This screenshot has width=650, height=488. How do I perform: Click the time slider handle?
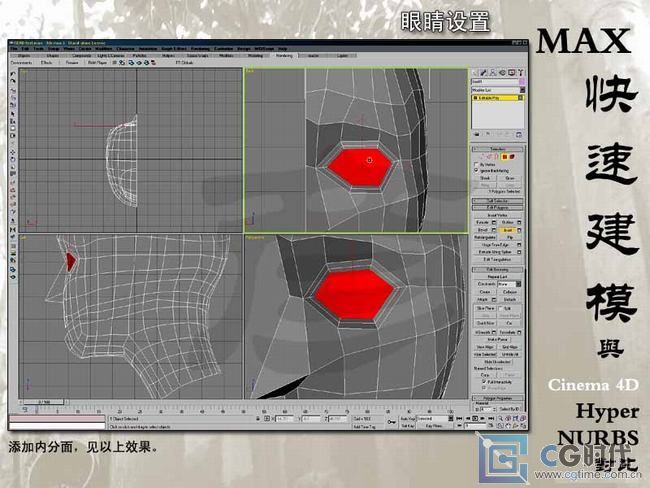click(x=44, y=402)
